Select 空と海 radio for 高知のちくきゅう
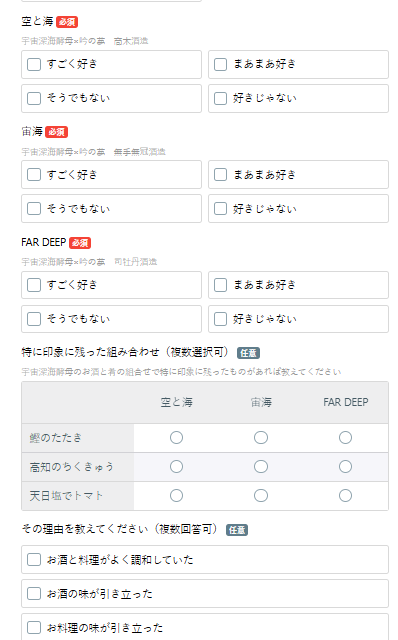This screenshot has width=398, height=640. [x=176, y=467]
